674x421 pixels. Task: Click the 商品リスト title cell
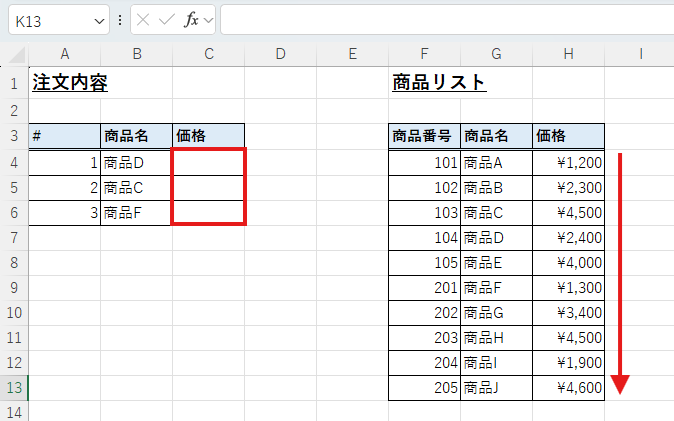tap(439, 83)
